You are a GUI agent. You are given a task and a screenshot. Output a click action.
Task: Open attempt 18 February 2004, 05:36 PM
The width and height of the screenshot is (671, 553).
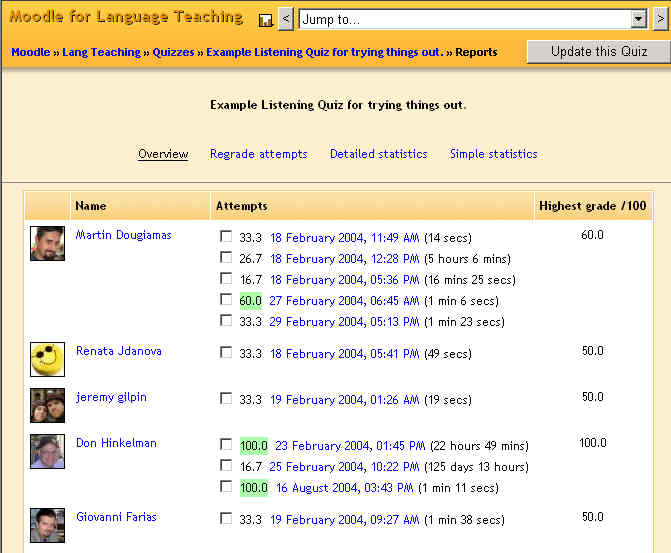tap(344, 280)
